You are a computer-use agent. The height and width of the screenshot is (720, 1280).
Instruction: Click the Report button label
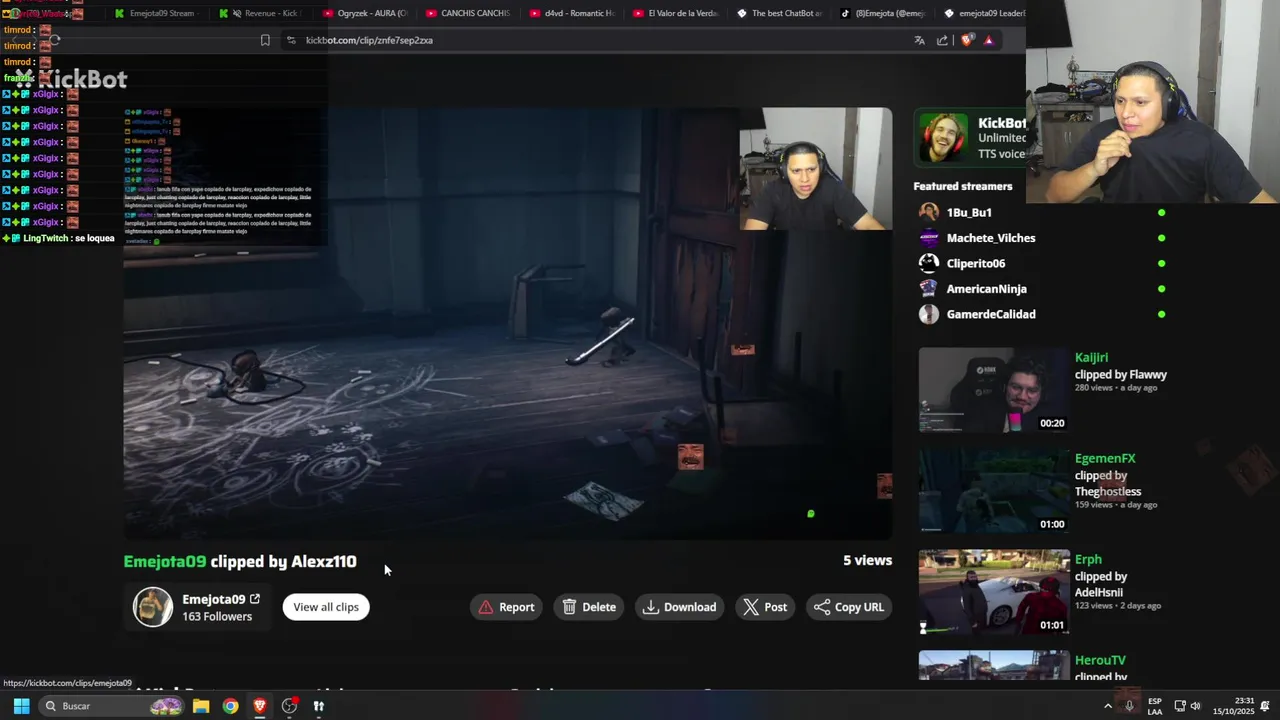click(516, 607)
